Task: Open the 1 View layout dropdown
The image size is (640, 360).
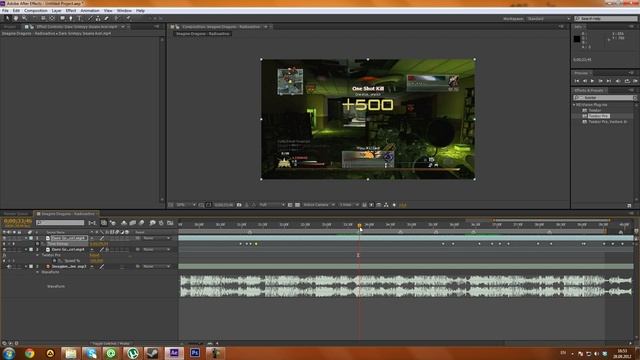Action: 349,205
